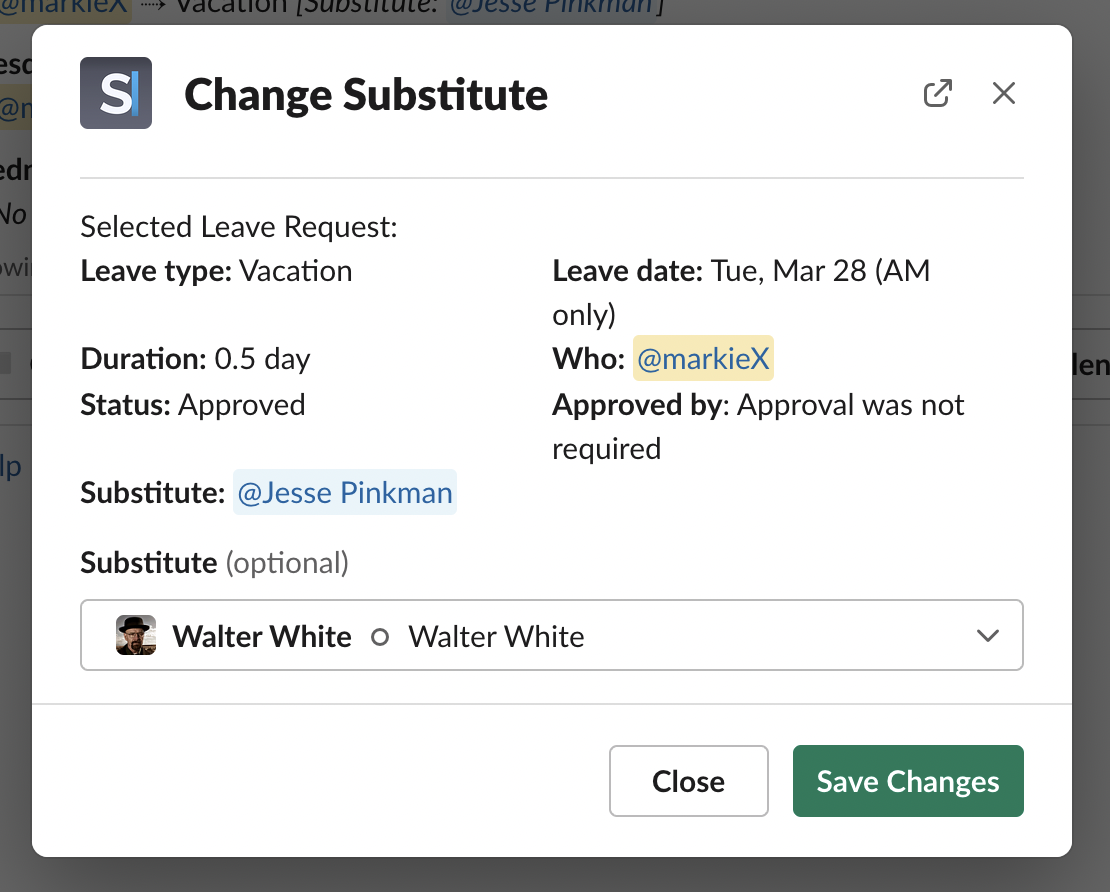Click the Duration: 0.5 day text
This screenshot has width=1110, height=892.
(x=195, y=359)
